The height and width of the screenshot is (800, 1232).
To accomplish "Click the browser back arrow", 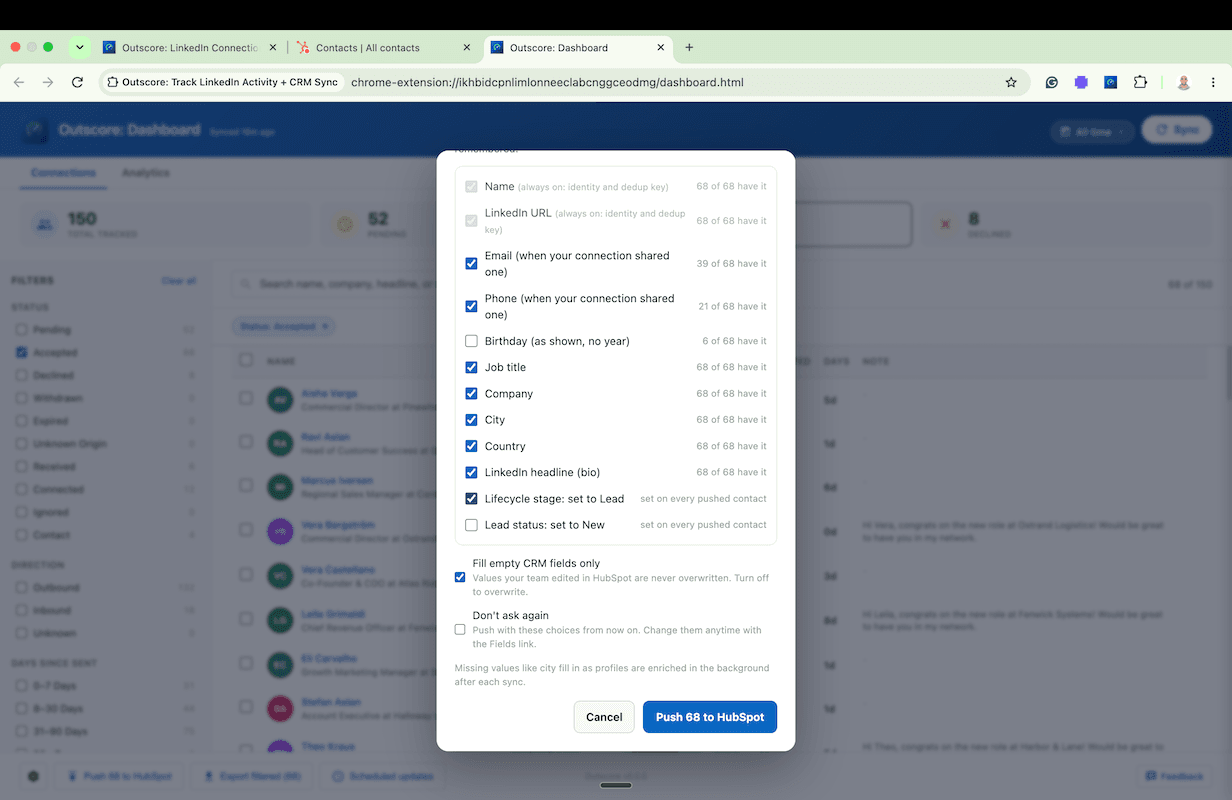I will (19, 82).
